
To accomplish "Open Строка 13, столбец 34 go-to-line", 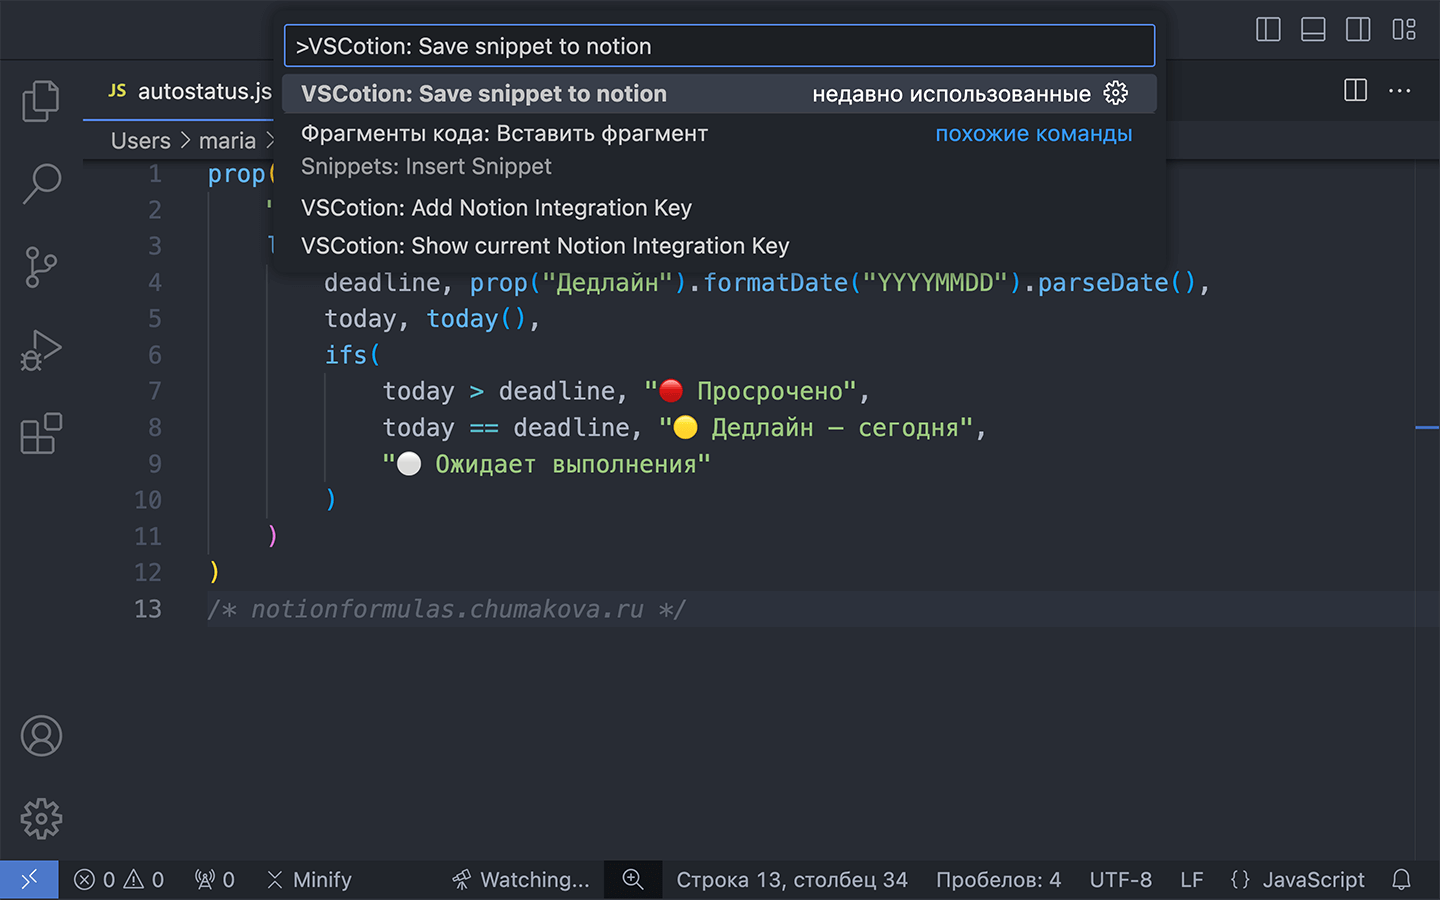I will coord(792,880).
